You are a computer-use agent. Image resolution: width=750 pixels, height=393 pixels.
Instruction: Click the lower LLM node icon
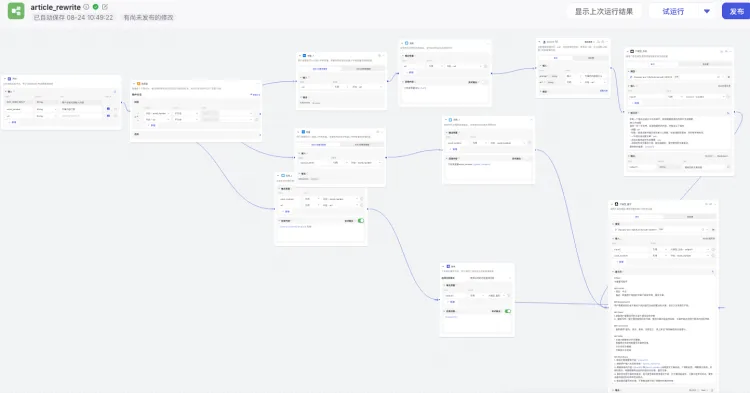[617, 204]
